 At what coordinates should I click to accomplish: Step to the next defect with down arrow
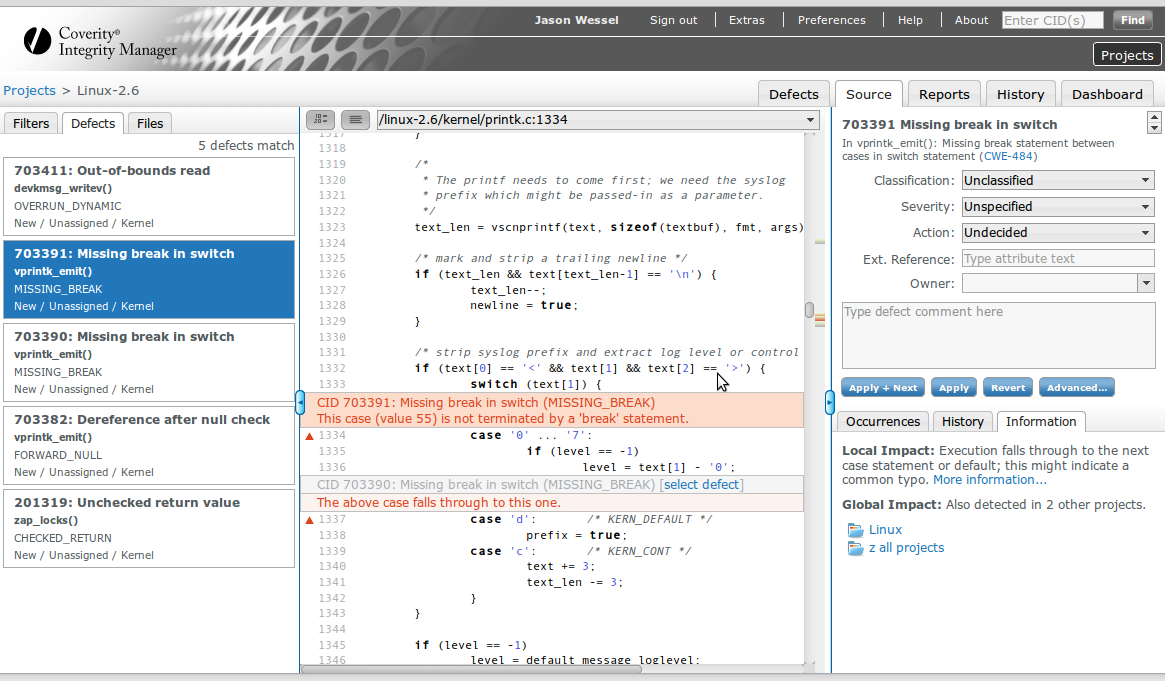click(x=1154, y=129)
